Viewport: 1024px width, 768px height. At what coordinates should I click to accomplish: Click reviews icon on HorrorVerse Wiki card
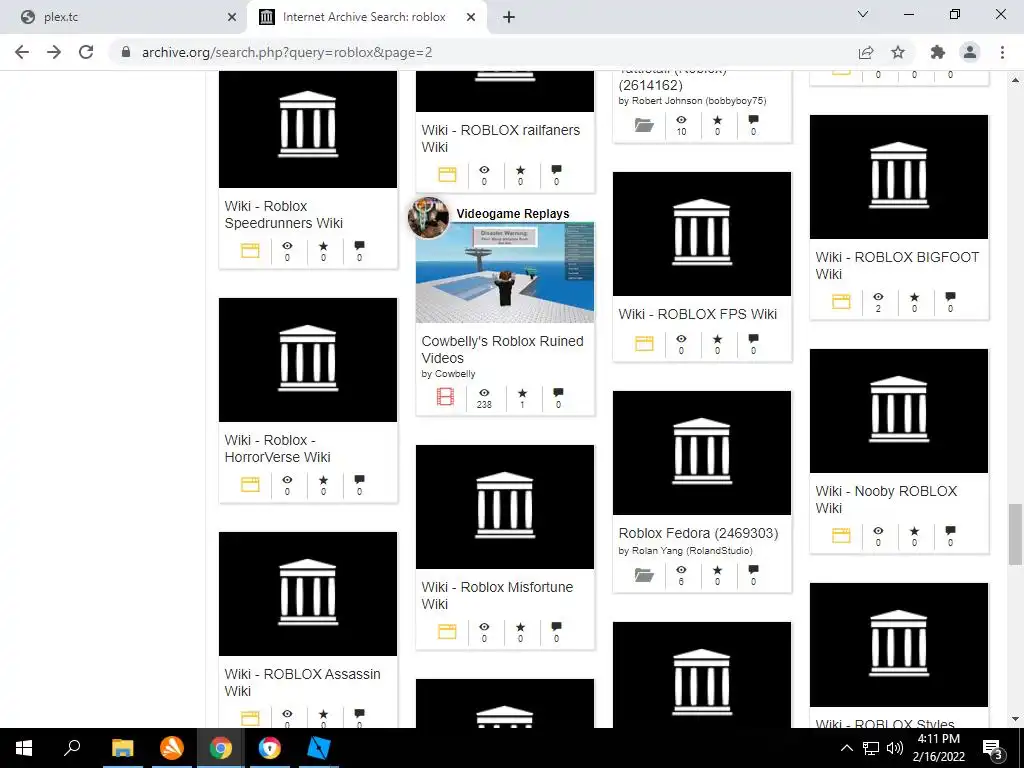(359, 480)
